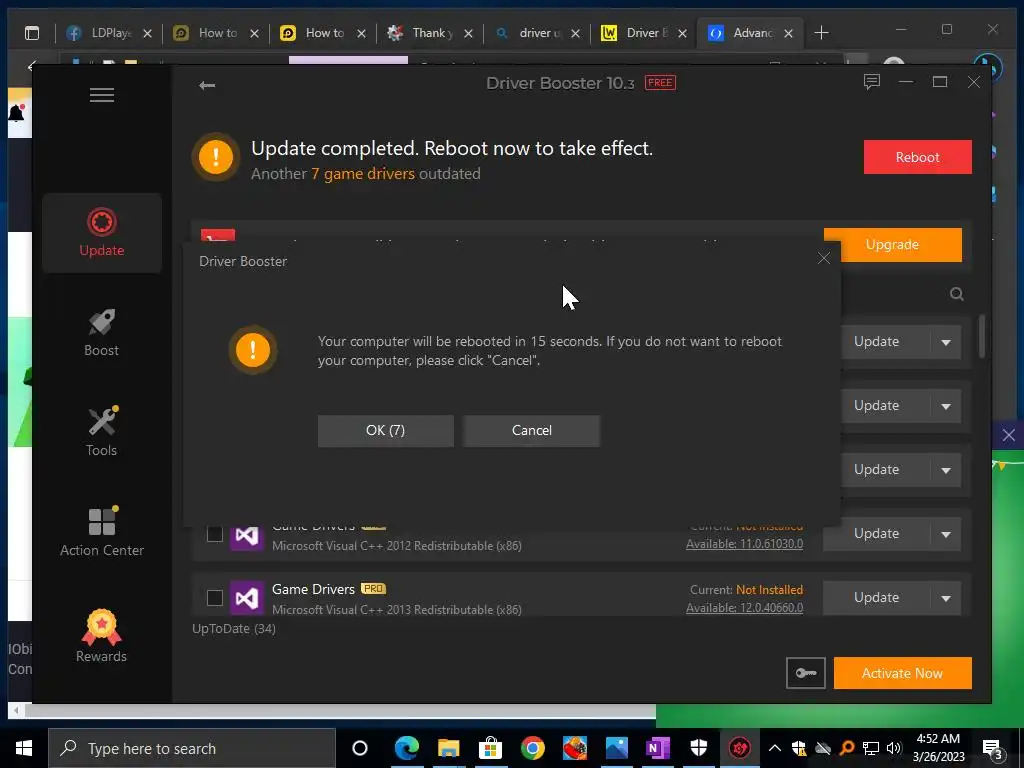Click the taskbar search box
This screenshot has width=1024, height=768.
[192, 748]
